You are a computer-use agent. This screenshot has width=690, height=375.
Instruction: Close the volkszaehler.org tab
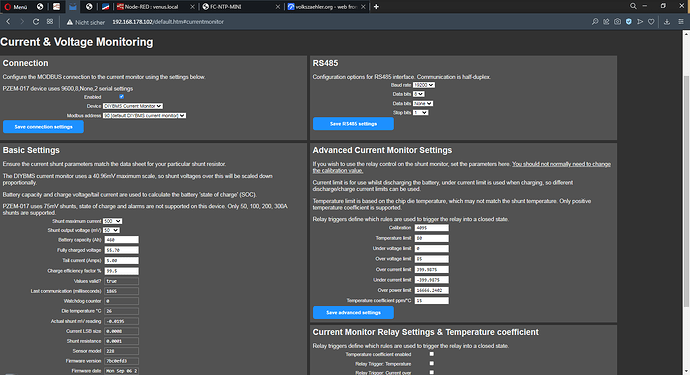[x=363, y=7]
